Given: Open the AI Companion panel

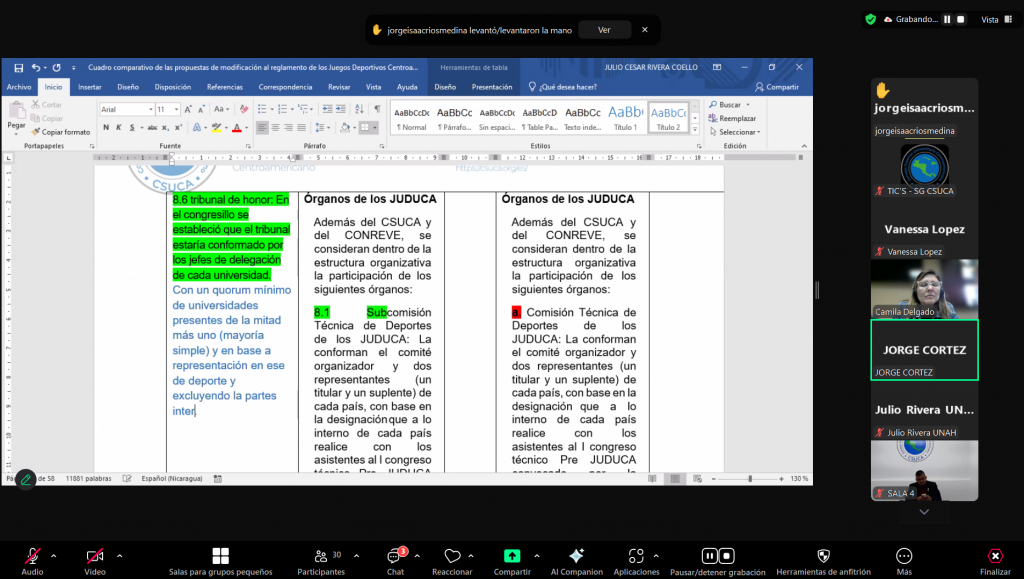Looking at the screenshot, I should point(576,557).
